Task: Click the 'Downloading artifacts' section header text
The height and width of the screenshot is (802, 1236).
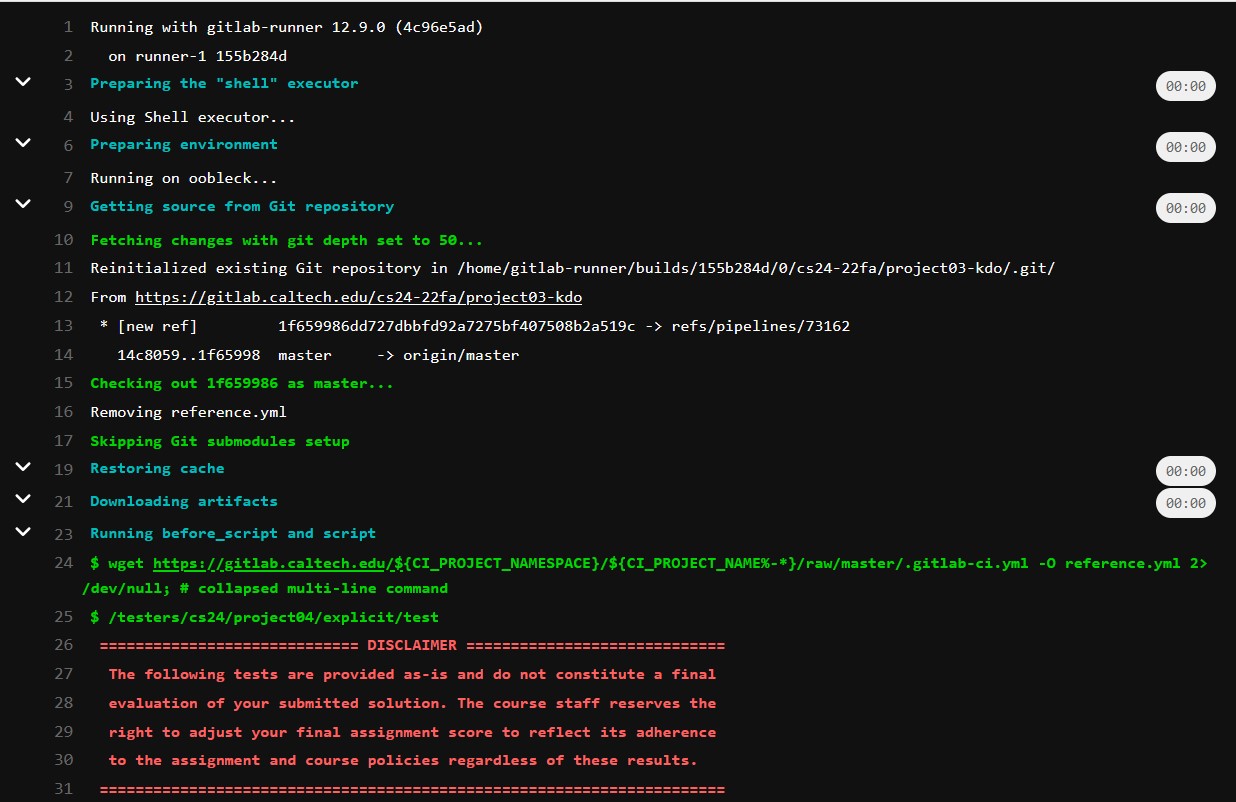Action: [x=183, y=501]
